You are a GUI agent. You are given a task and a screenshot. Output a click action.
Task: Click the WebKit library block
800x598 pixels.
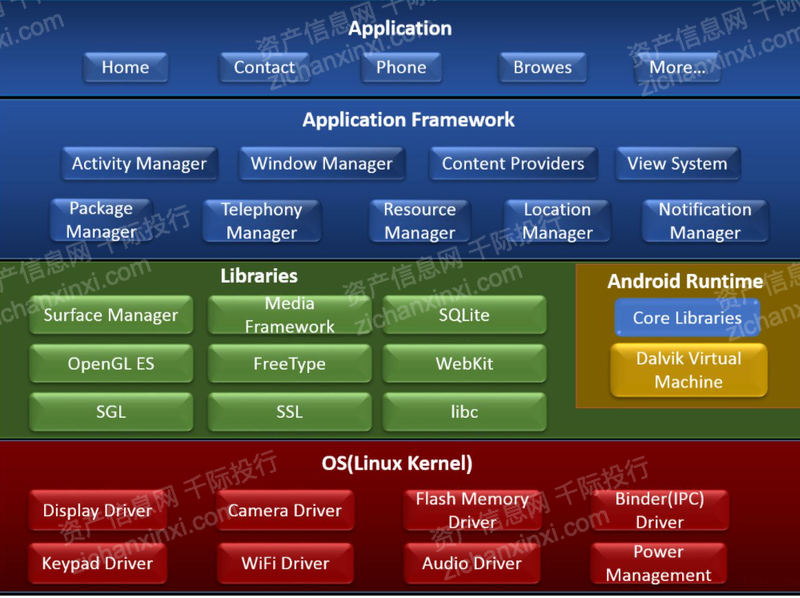464,364
